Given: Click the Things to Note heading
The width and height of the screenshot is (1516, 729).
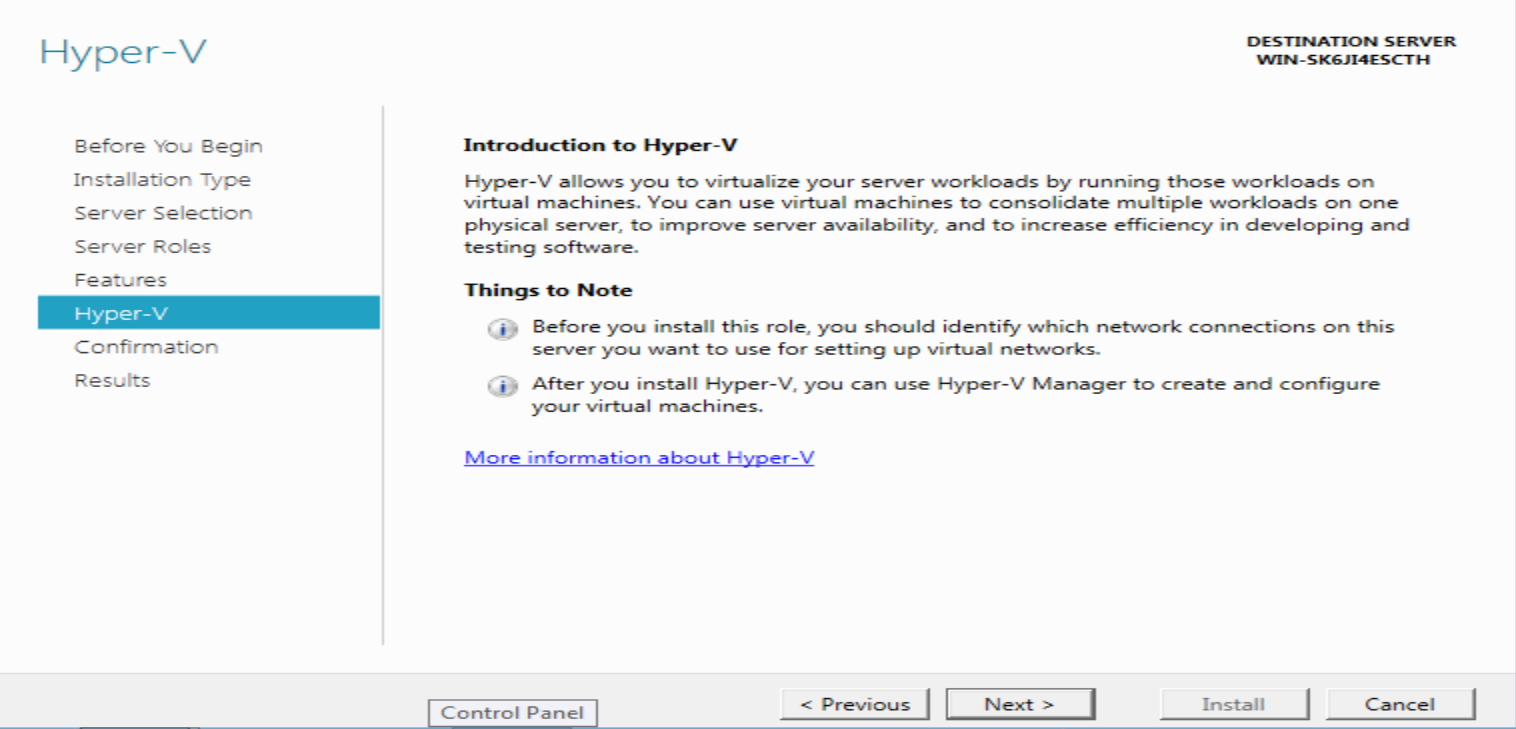Looking at the screenshot, I should point(548,290).
